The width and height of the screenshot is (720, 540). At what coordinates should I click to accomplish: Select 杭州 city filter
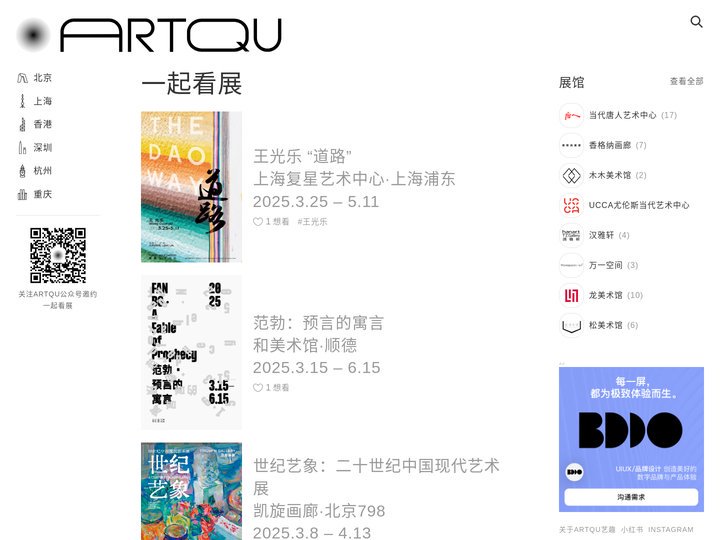43,171
